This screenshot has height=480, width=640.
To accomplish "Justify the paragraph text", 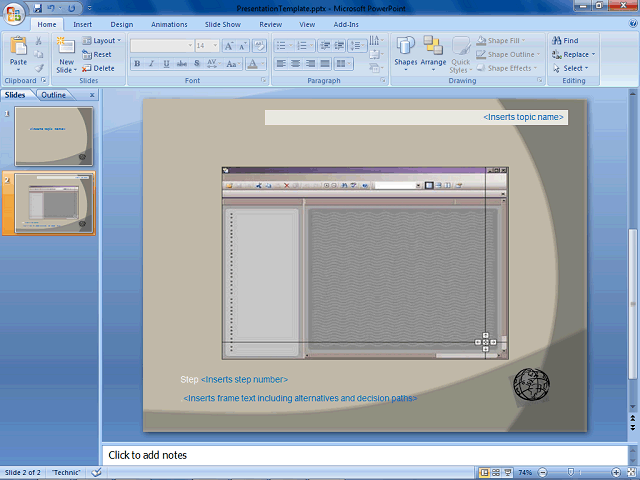I will 325,63.
